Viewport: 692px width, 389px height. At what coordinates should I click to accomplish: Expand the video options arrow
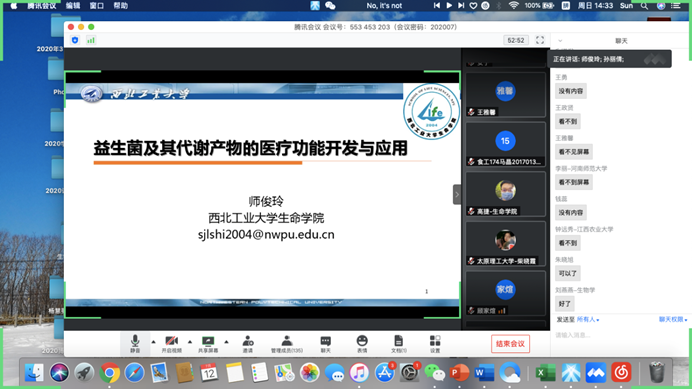(x=190, y=342)
